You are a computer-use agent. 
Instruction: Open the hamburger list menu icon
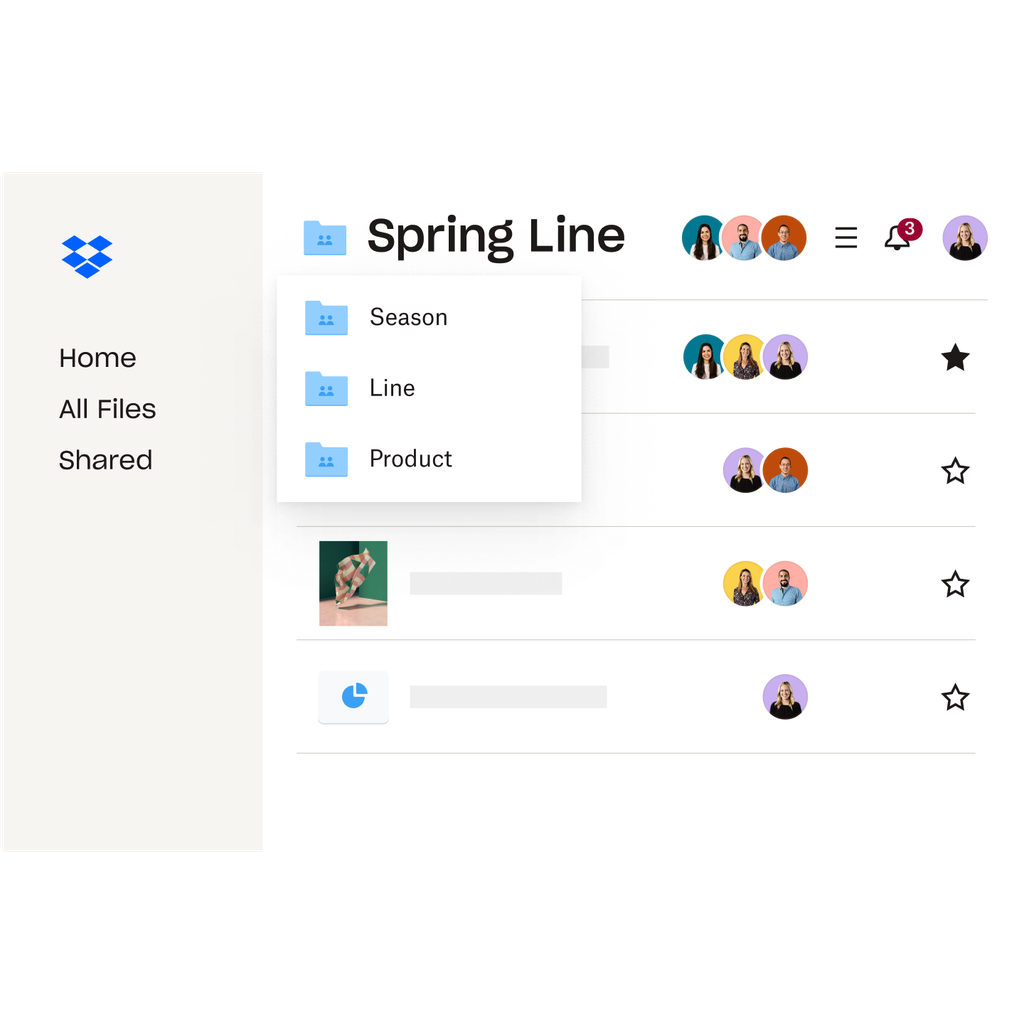tap(846, 237)
